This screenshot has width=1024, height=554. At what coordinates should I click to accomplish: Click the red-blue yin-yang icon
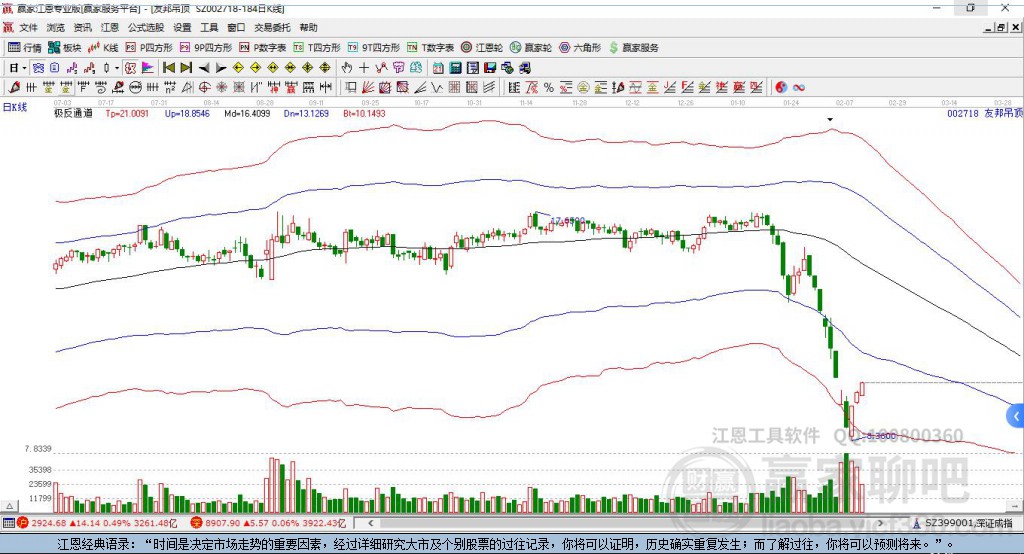(x=781, y=87)
